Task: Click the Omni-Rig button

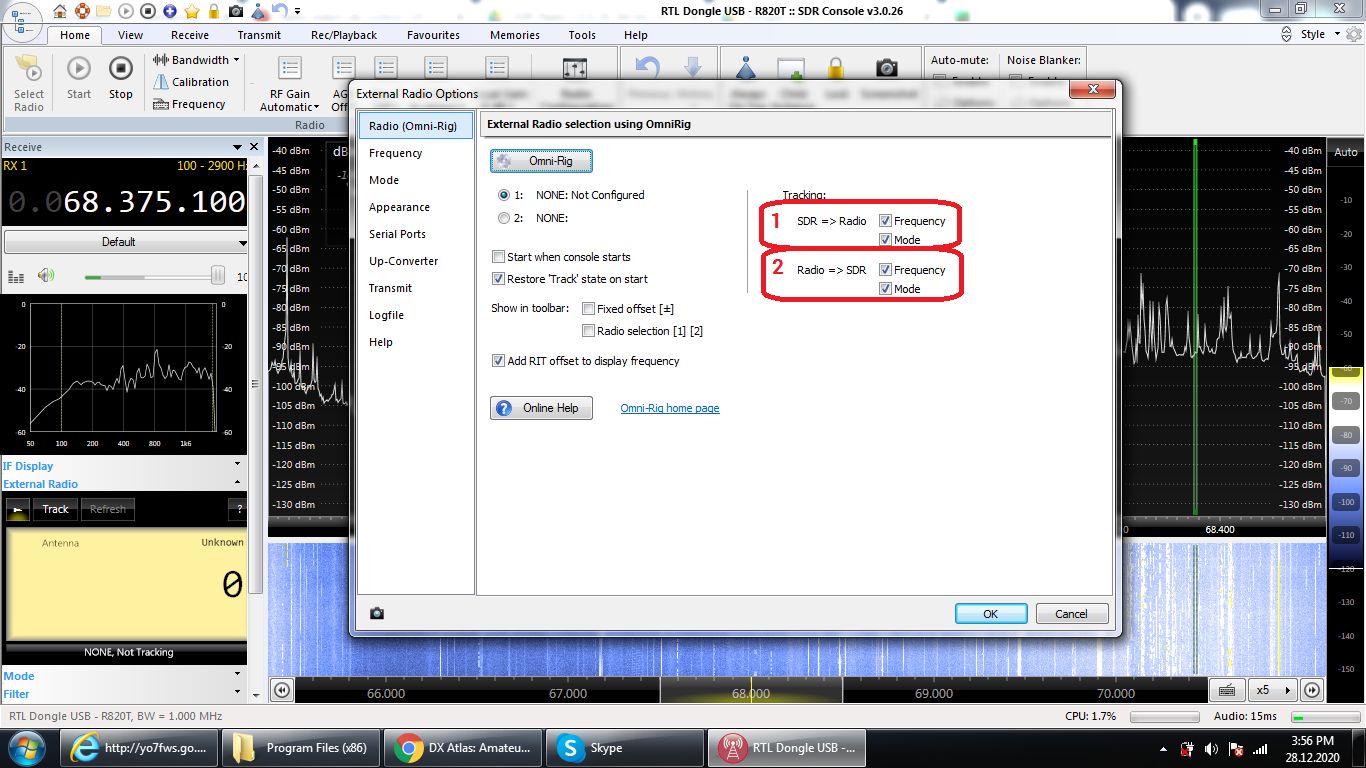Action: [541, 161]
